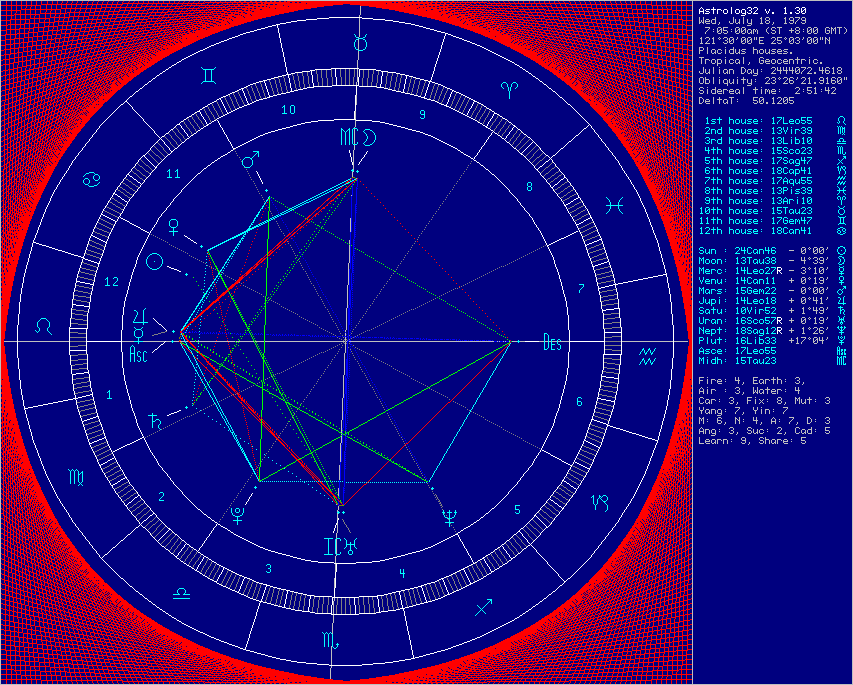This screenshot has width=853, height=685.
Task: Select the Jupiter glyph above Asc
Action: 140,317
